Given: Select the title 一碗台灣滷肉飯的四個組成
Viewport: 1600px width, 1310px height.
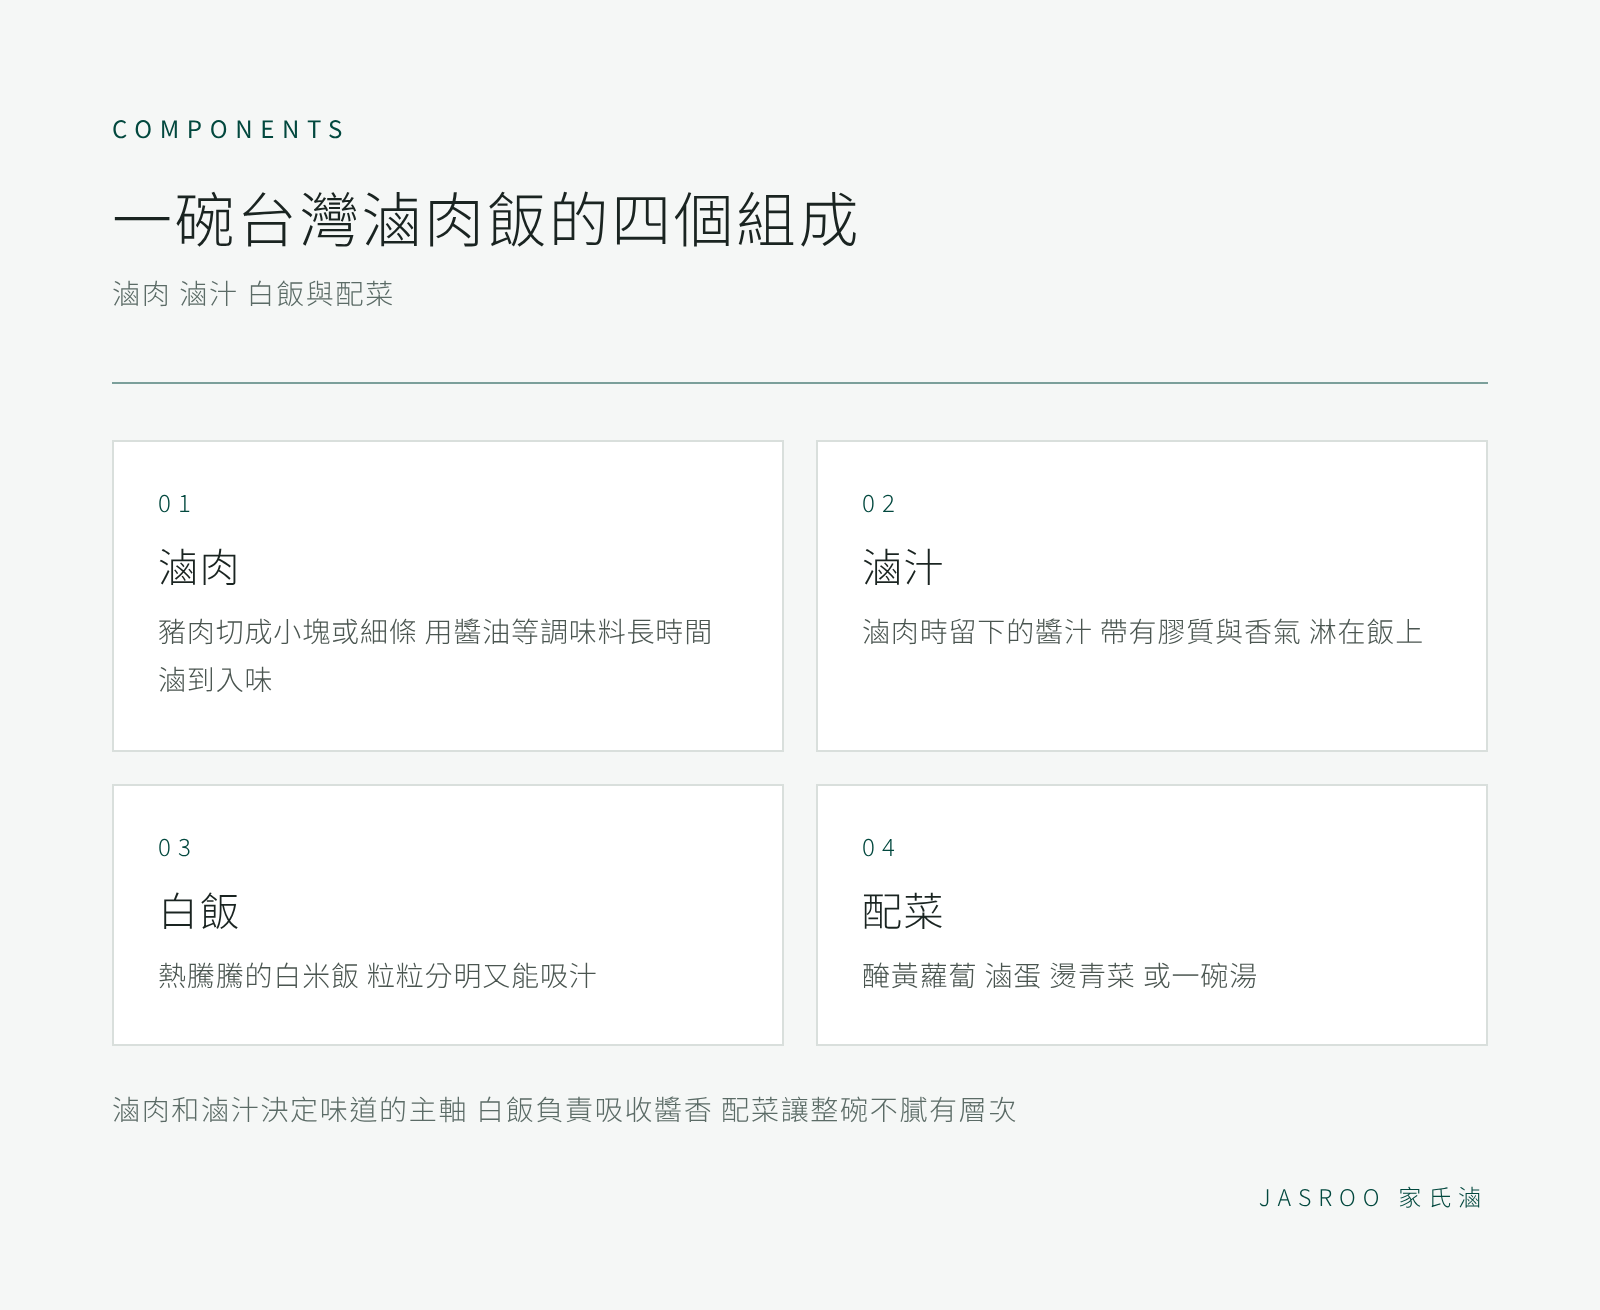Looking at the screenshot, I should tap(485, 220).
